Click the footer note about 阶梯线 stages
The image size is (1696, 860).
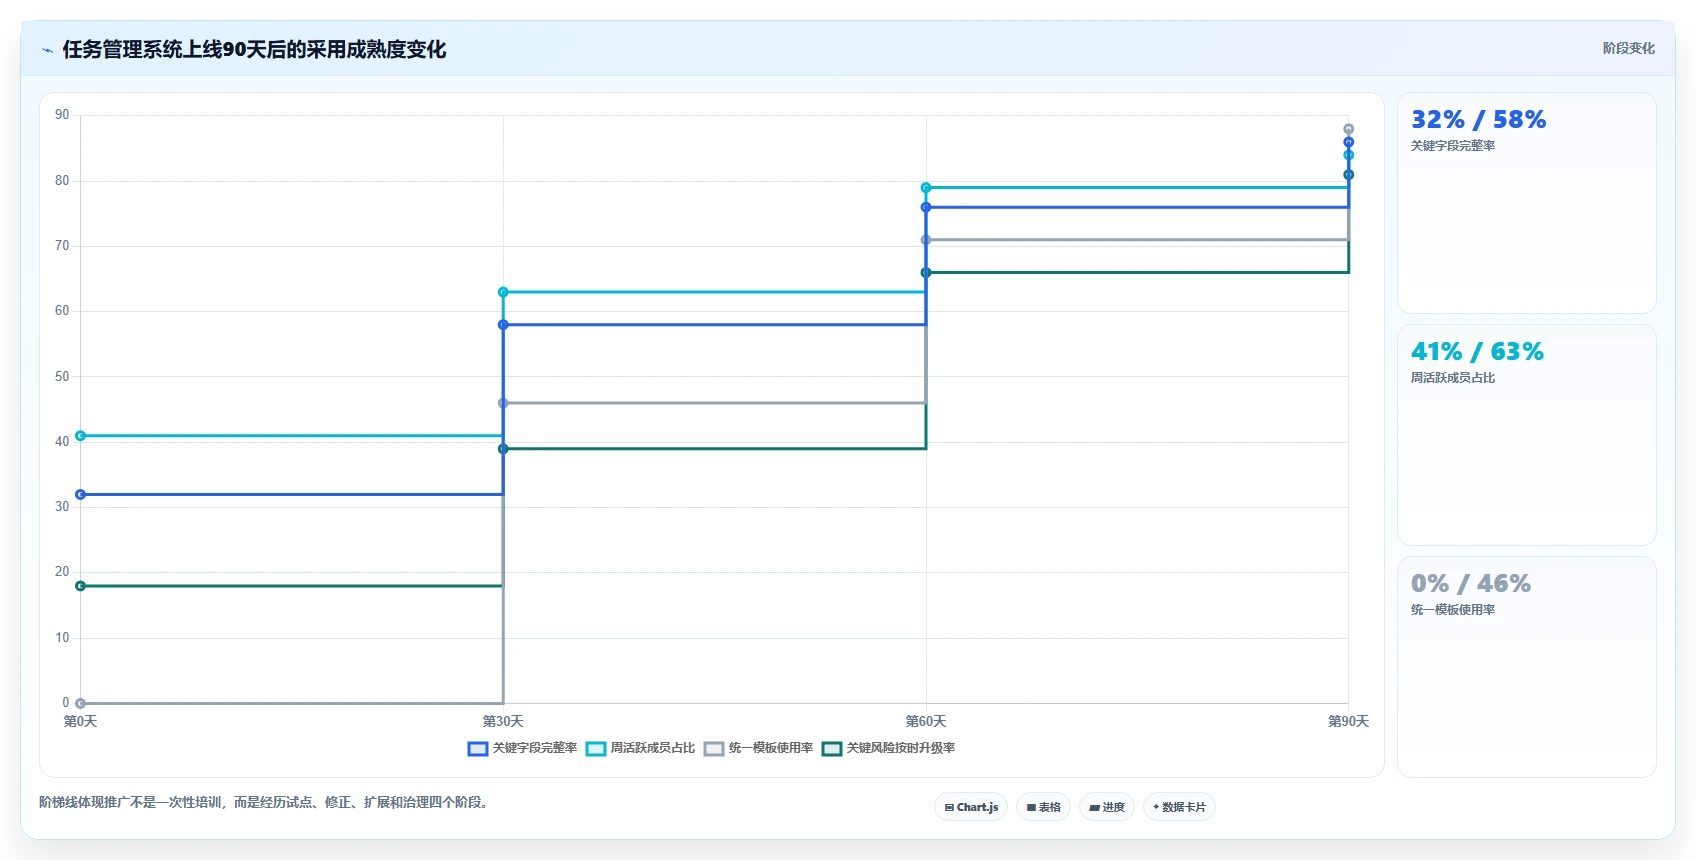click(266, 802)
